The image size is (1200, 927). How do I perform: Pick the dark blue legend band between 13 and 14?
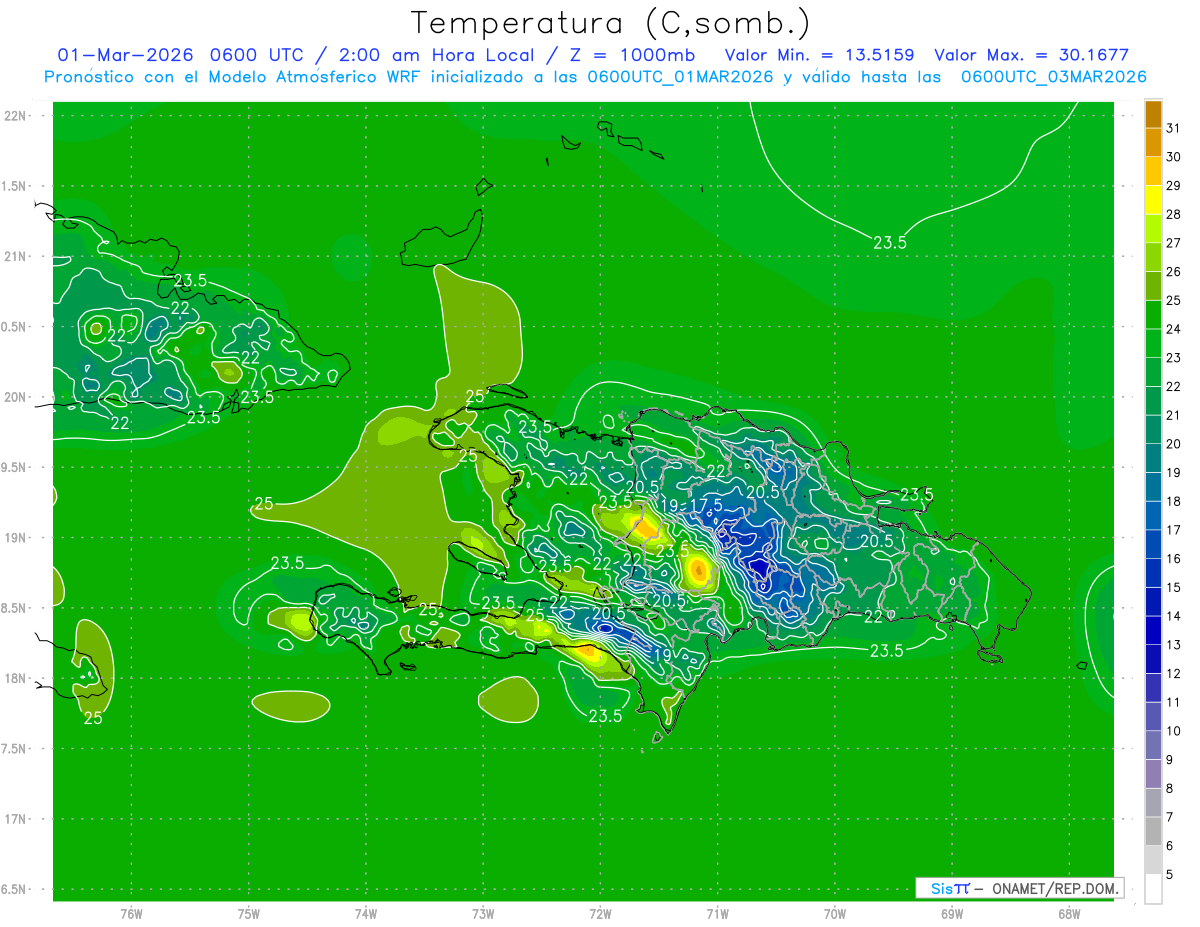[x=1153, y=630]
